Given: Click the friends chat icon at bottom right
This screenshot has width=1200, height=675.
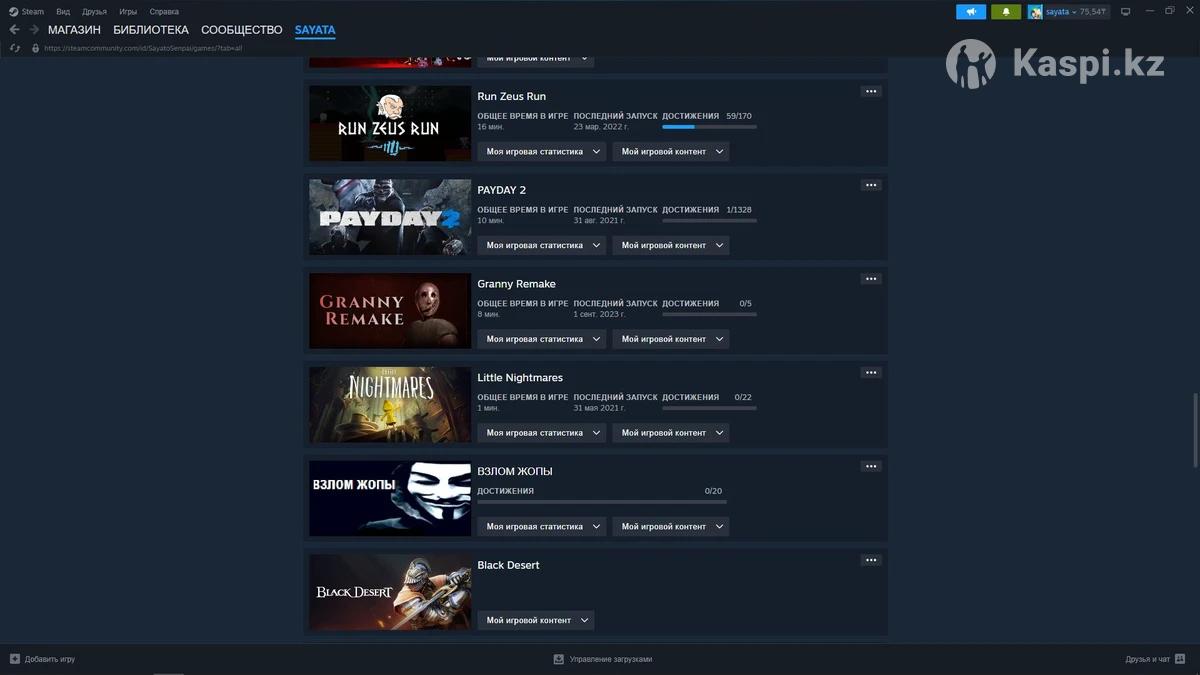Looking at the screenshot, I should (1180, 659).
